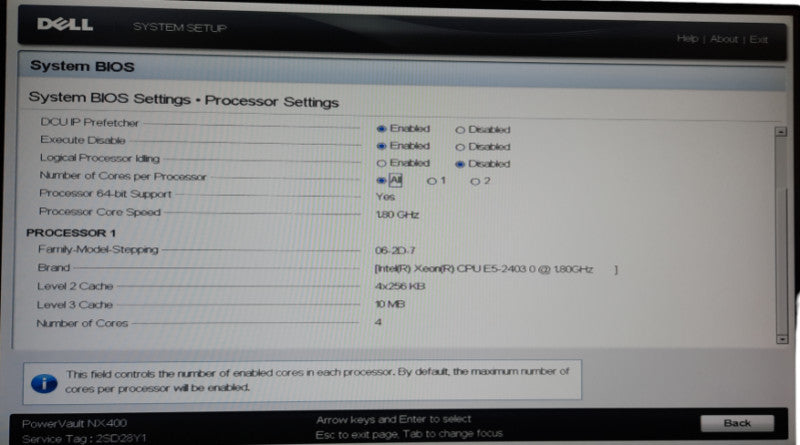Open the Help link in header
Viewport: 800px width, 445px height.
click(687, 39)
